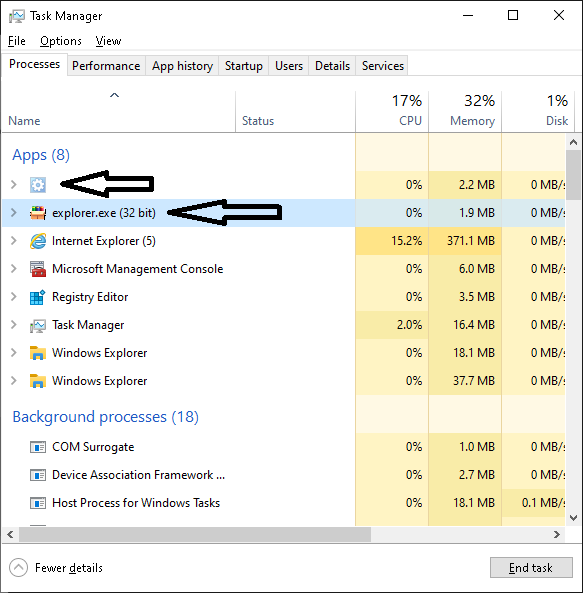Click the 15.2% CPU value
The width and height of the screenshot is (583, 593).
pyautogui.click(x=406, y=241)
